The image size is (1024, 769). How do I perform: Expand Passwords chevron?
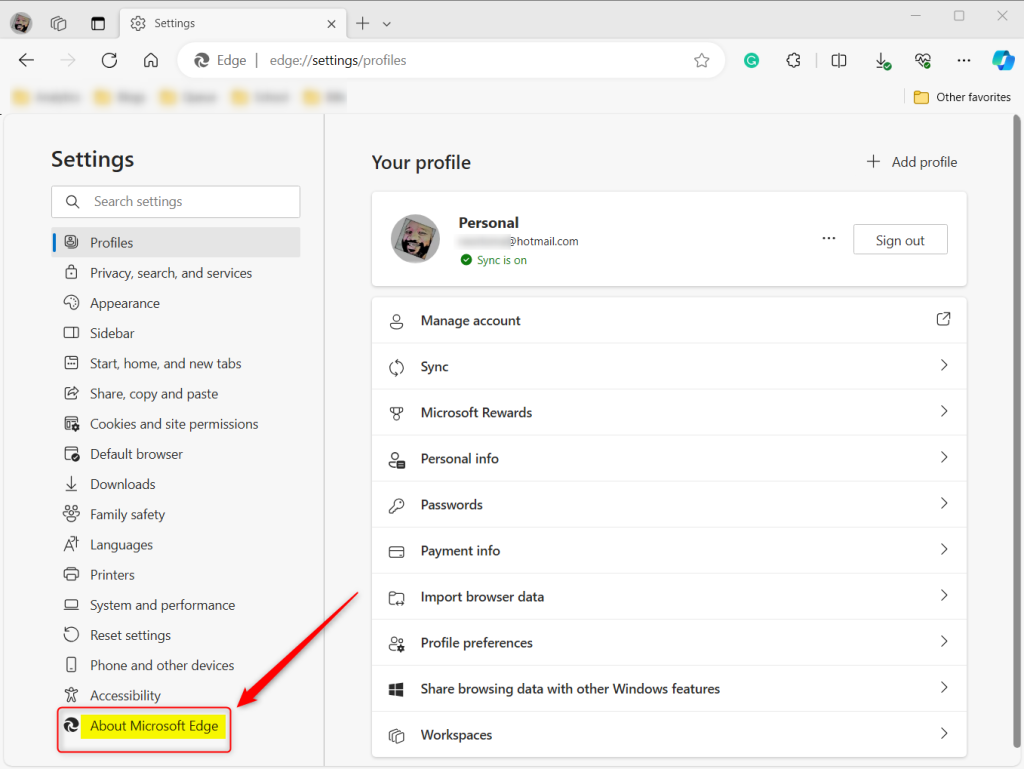pyautogui.click(x=944, y=503)
